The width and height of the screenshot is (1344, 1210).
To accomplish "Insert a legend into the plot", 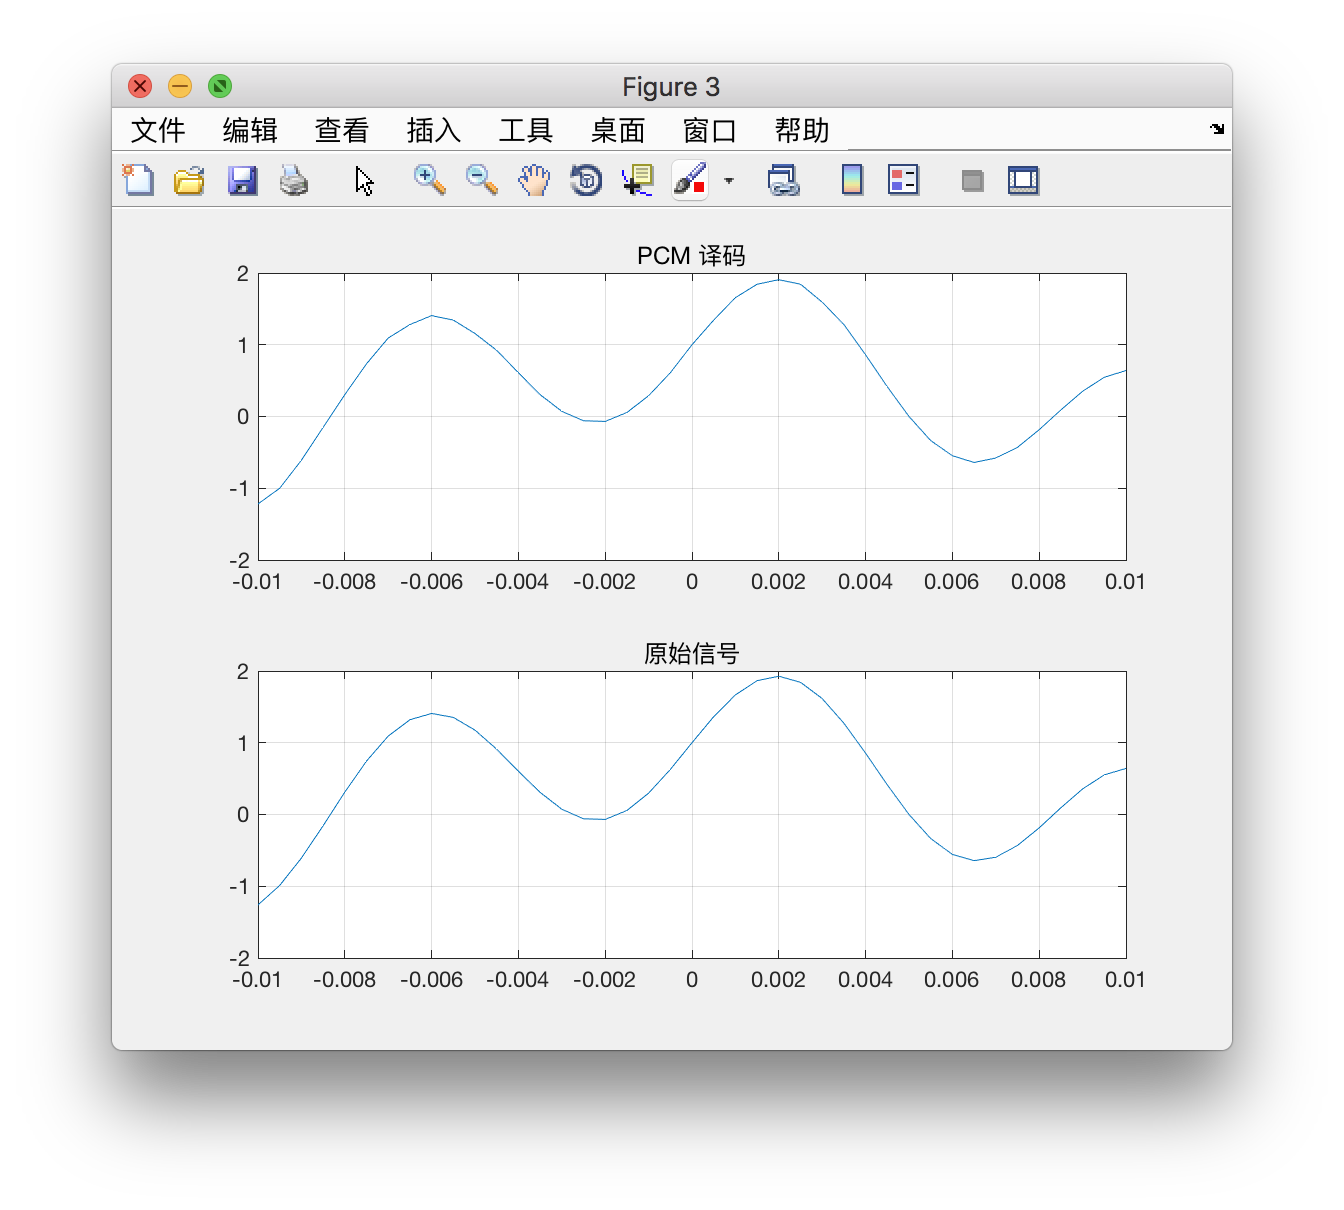I will click(x=902, y=180).
